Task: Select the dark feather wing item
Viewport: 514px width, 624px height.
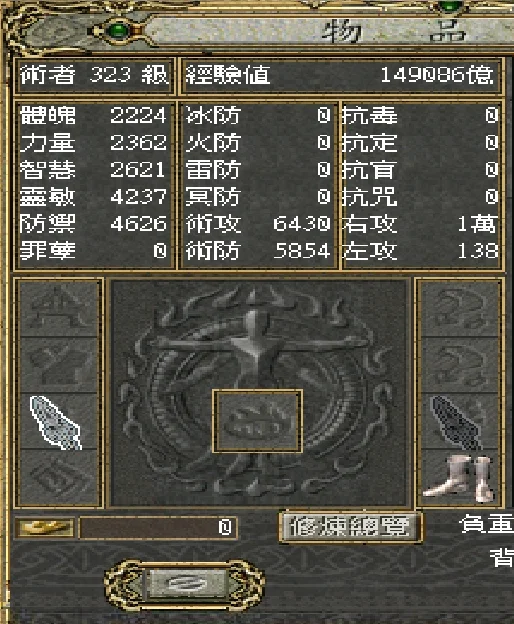Action: tap(457, 423)
